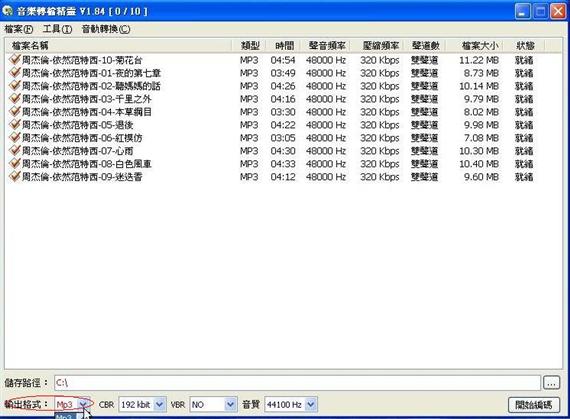Sort list by 檔案名稱 column header
This screenshot has height=419, width=570.
coord(119,45)
